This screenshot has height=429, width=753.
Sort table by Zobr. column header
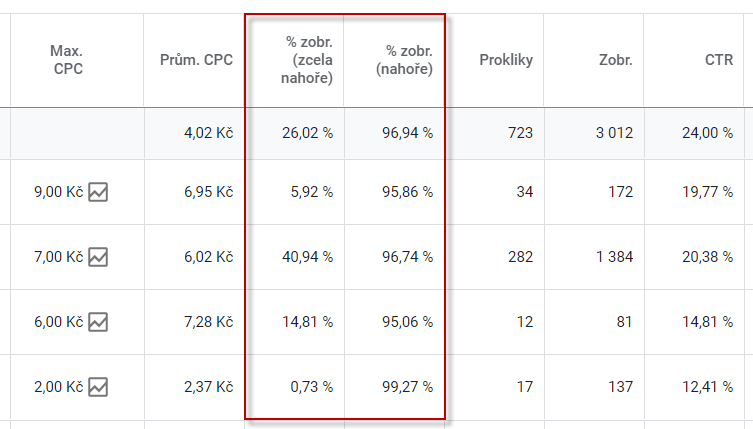(616, 60)
